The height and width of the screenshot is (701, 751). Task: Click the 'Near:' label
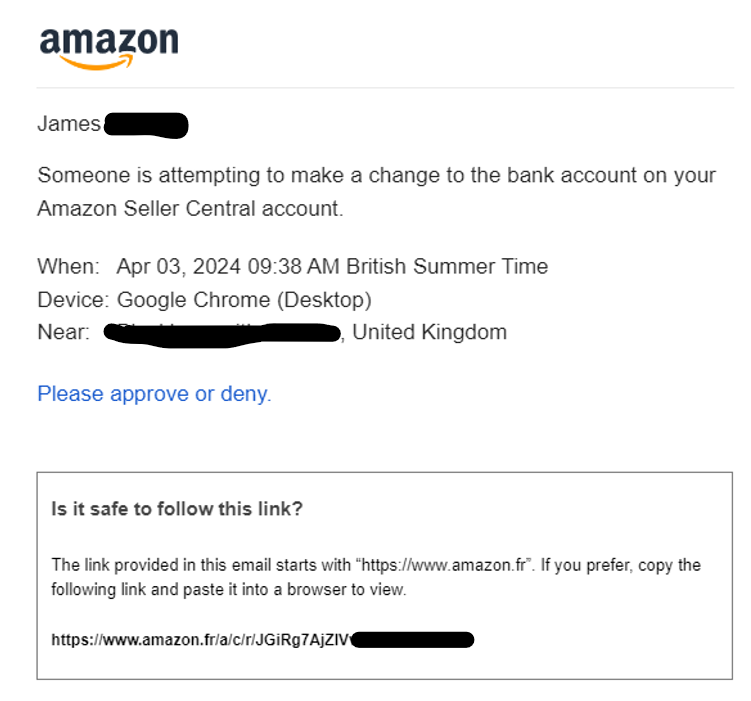[x=64, y=332]
